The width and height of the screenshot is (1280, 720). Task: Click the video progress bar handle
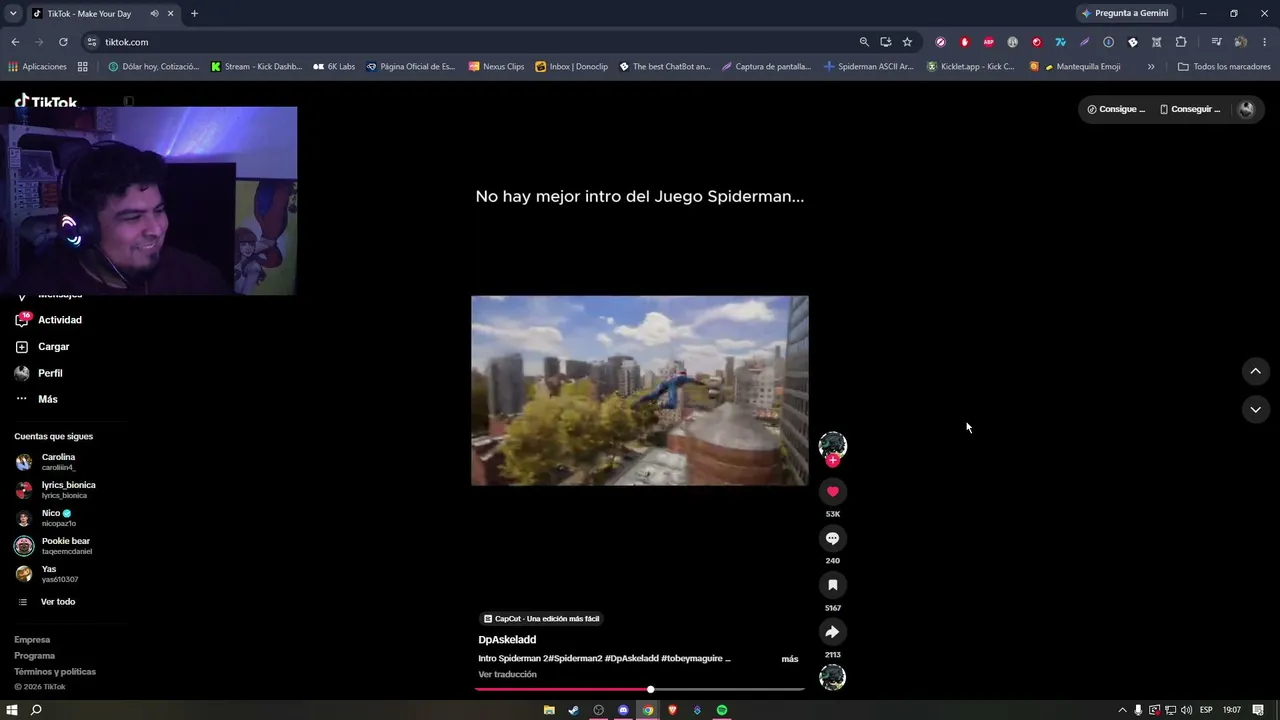(650, 689)
